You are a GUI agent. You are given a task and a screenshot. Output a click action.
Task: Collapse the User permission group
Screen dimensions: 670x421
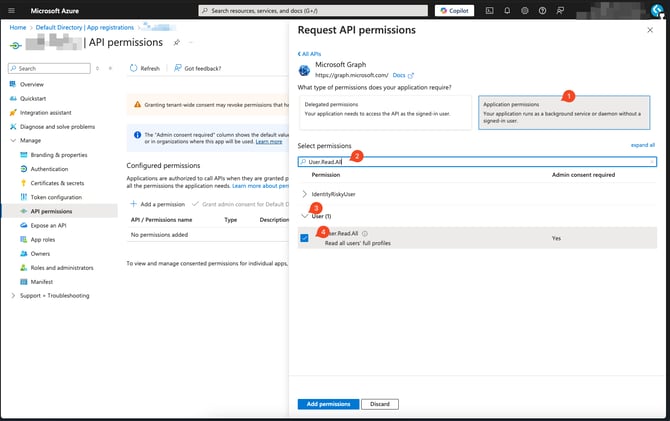tap(305, 215)
